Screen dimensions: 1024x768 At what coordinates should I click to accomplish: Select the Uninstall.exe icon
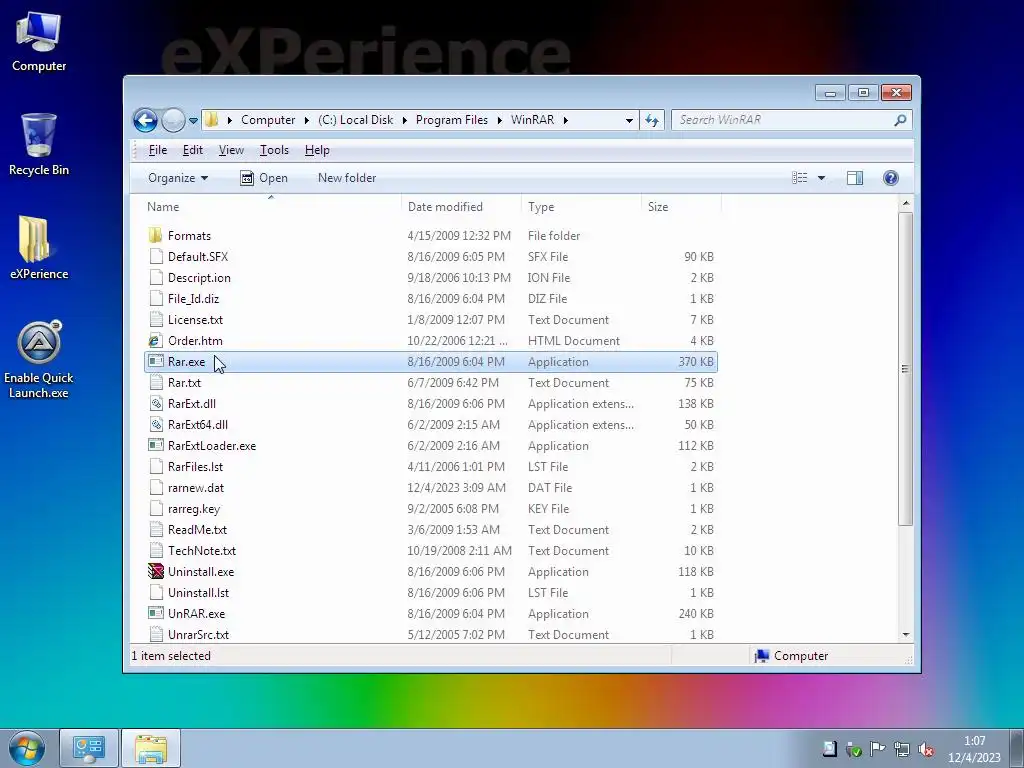point(155,571)
